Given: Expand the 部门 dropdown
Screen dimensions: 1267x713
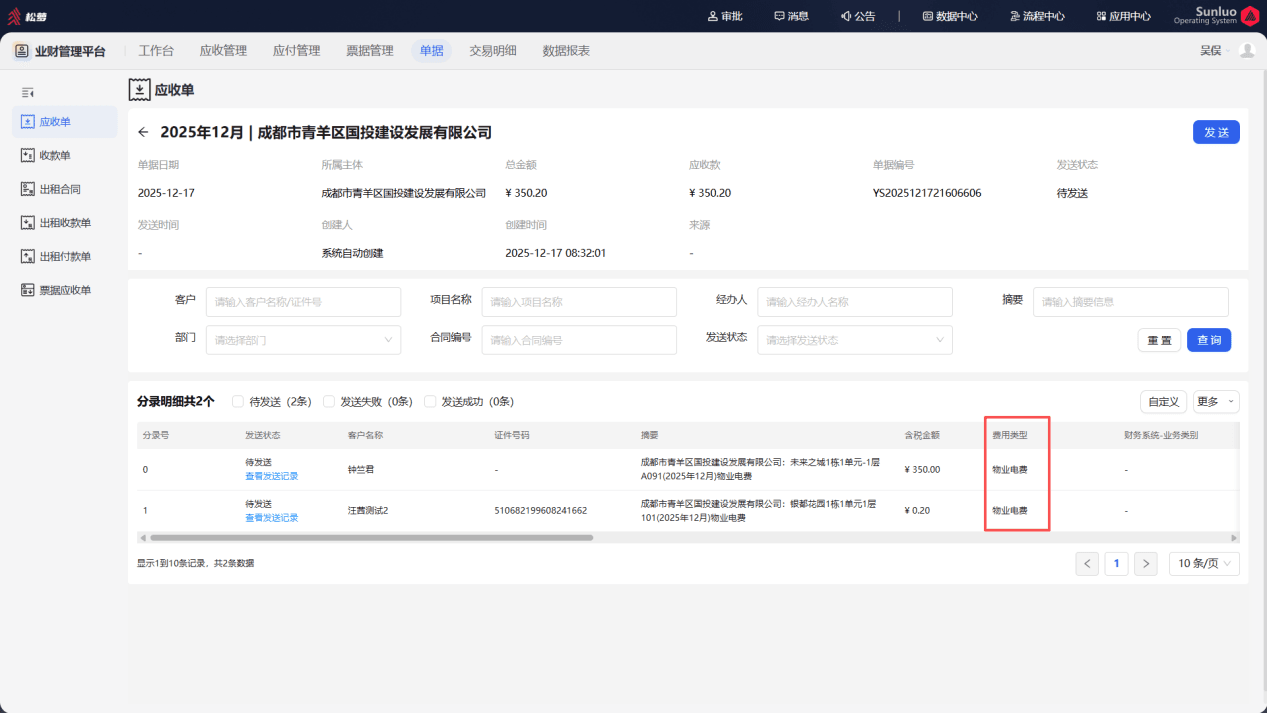Looking at the screenshot, I should click(303, 340).
